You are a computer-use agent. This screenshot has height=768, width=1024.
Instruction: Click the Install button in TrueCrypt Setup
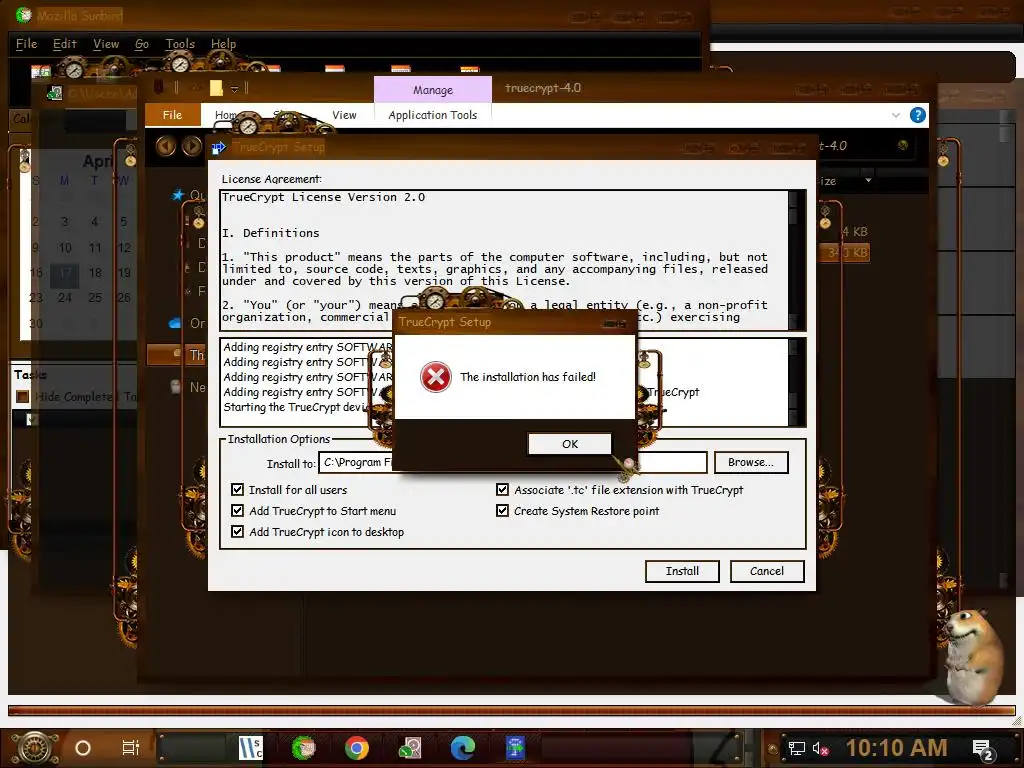[682, 571]
